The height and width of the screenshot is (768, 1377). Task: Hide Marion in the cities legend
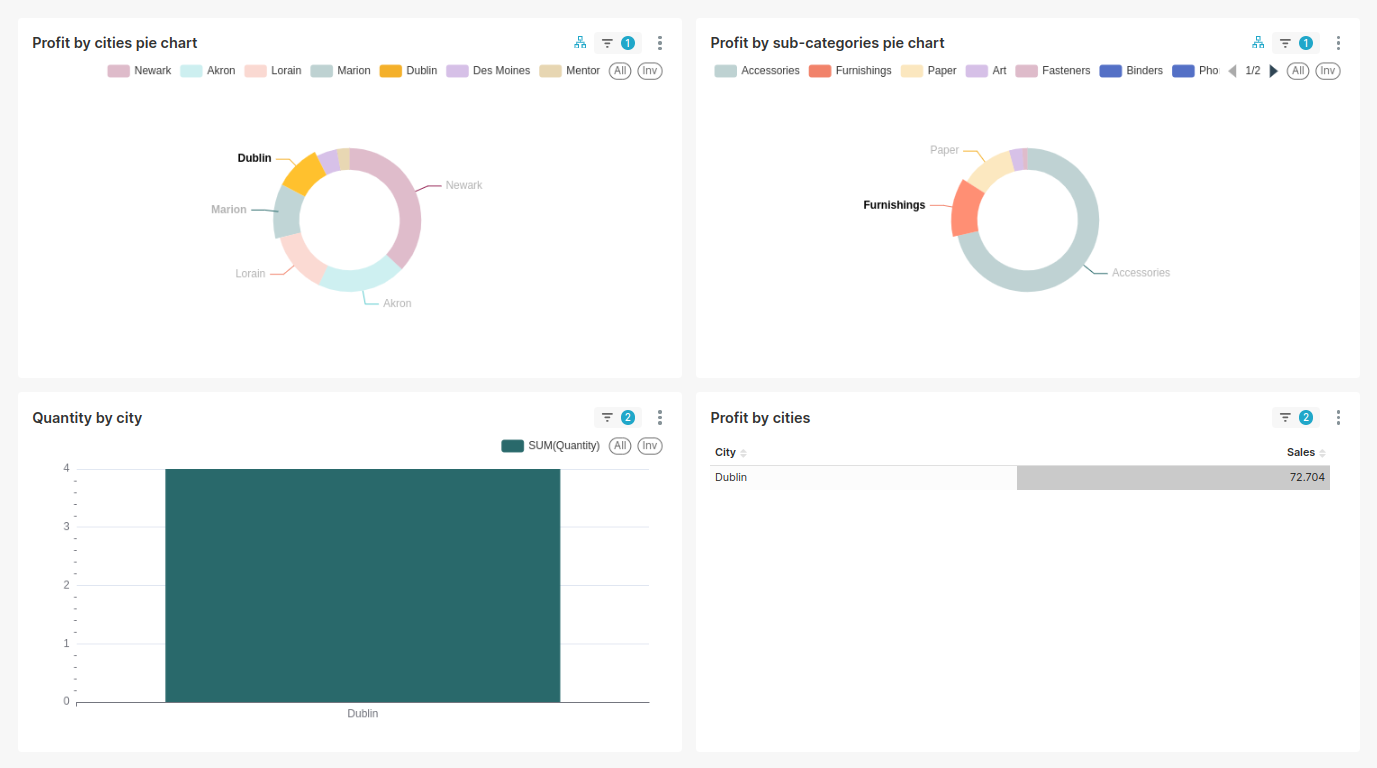coord(341,71)
